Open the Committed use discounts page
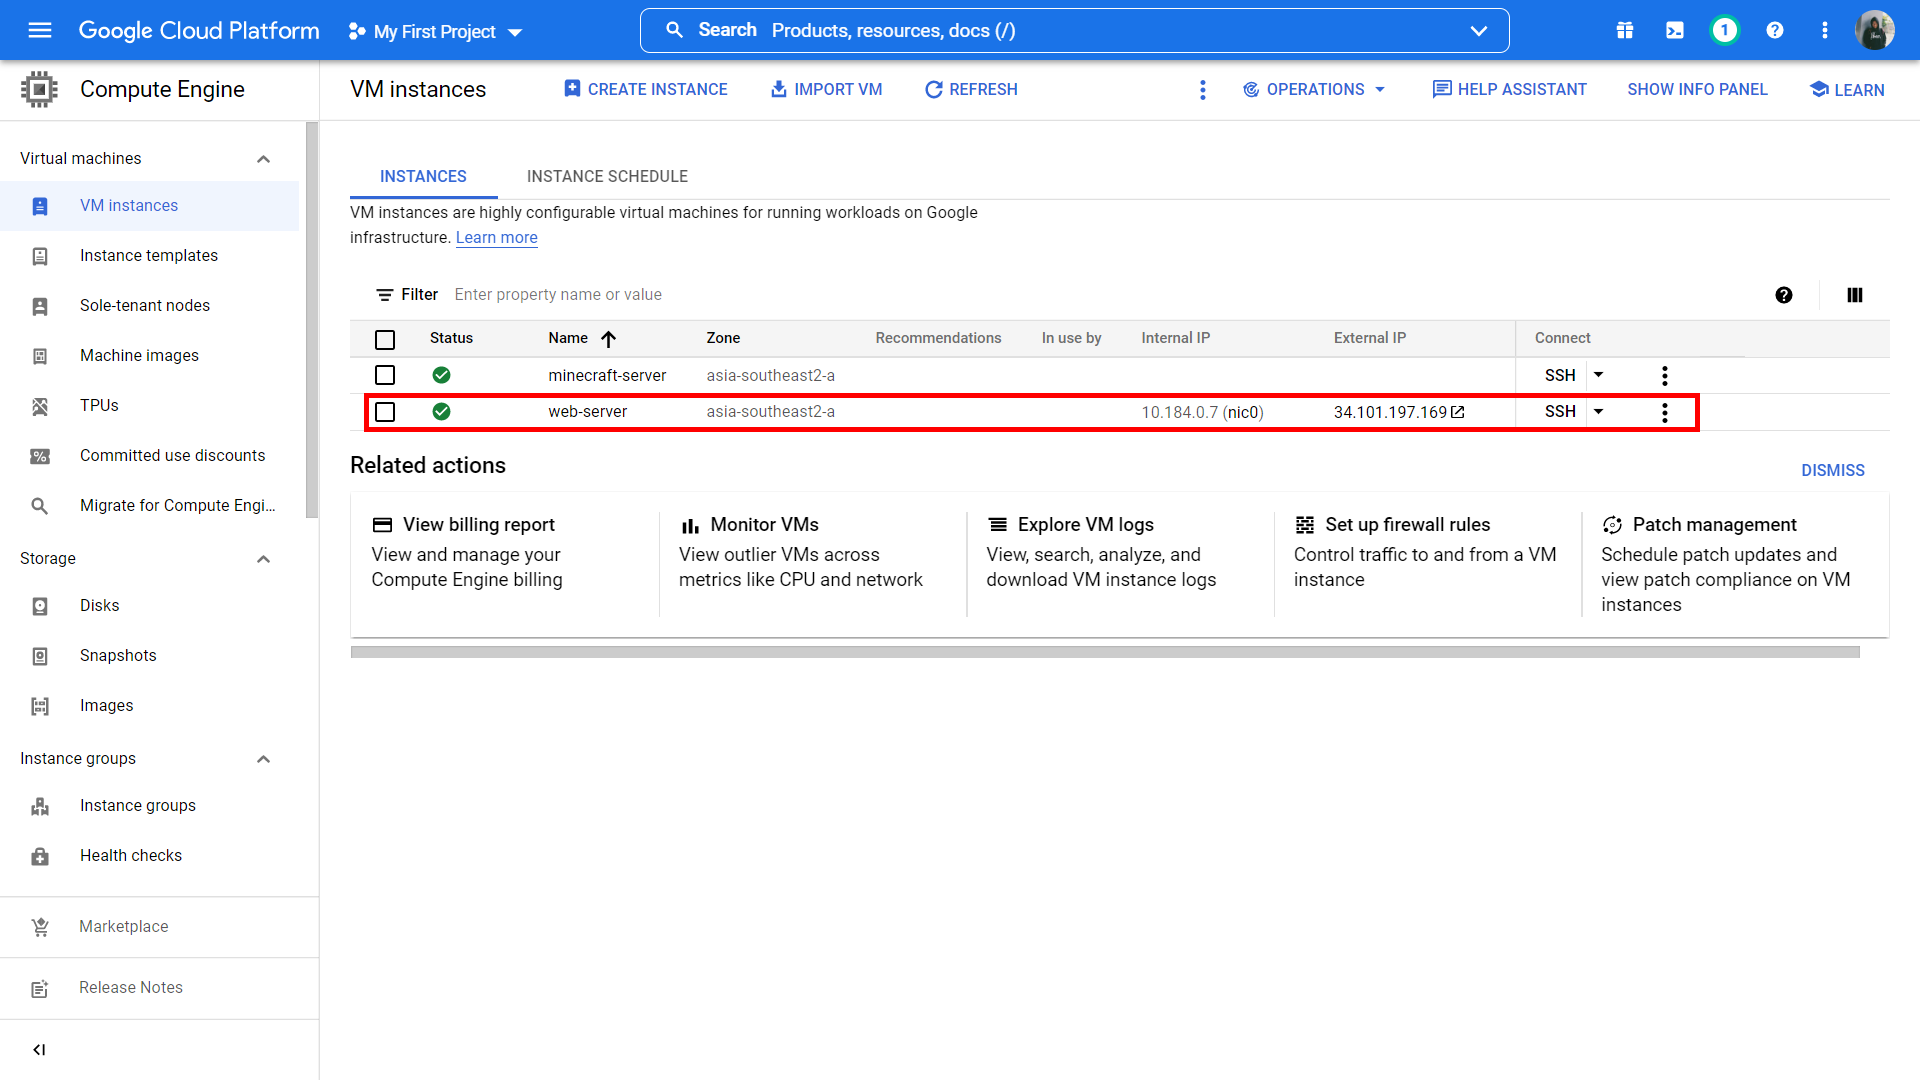Viewport: 1920px width, 1080px height. pos(172,455)
